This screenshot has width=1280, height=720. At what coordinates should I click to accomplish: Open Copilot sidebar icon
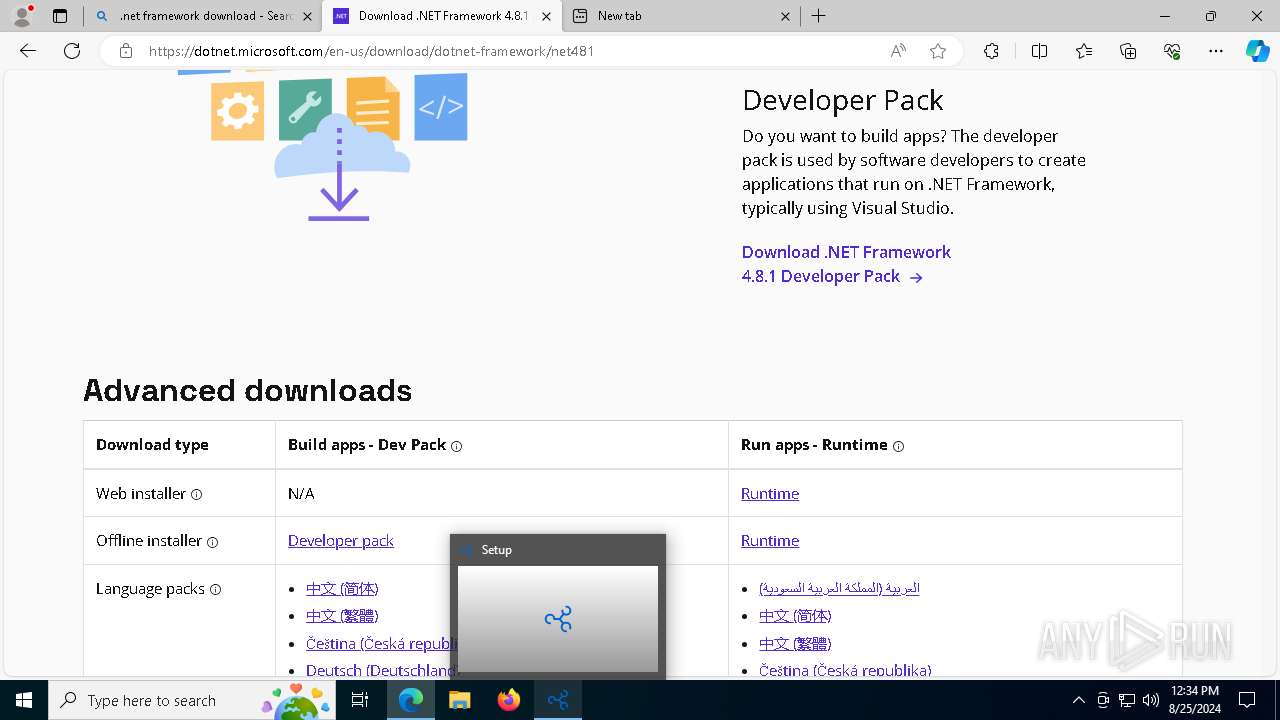[1257, 51]
